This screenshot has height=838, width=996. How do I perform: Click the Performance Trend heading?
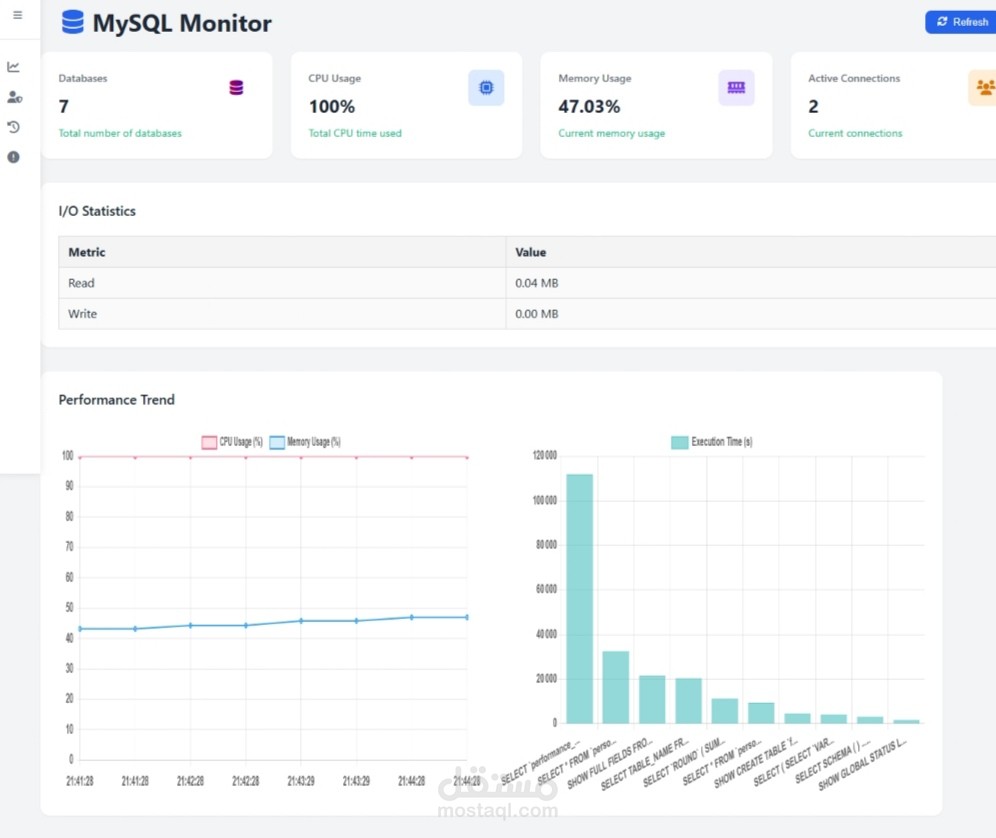pyautogui.click(x=116, y=400)
